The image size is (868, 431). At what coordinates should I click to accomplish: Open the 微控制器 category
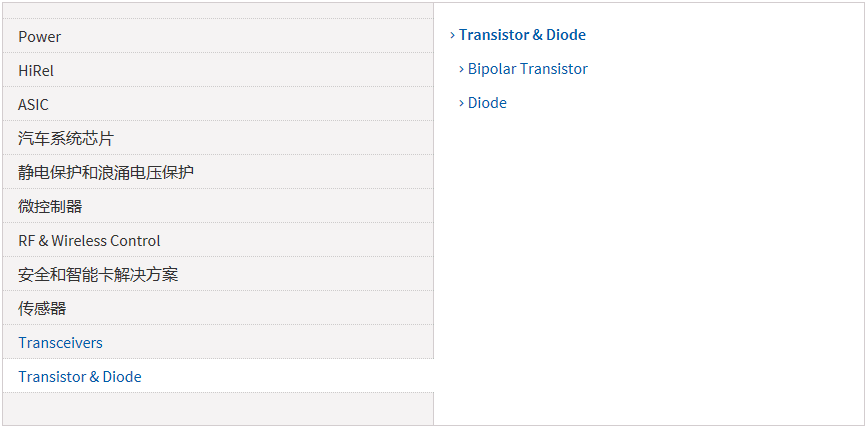[x=50, y=207]
